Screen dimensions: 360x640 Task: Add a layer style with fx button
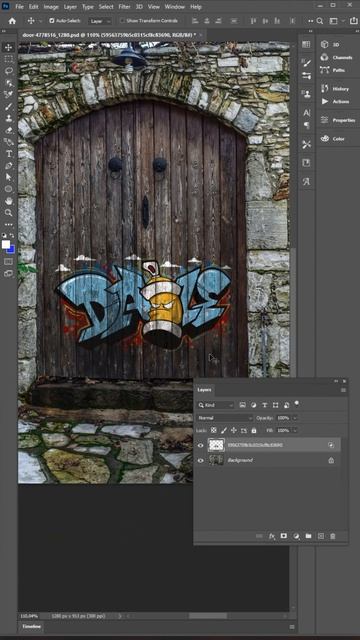272,536
